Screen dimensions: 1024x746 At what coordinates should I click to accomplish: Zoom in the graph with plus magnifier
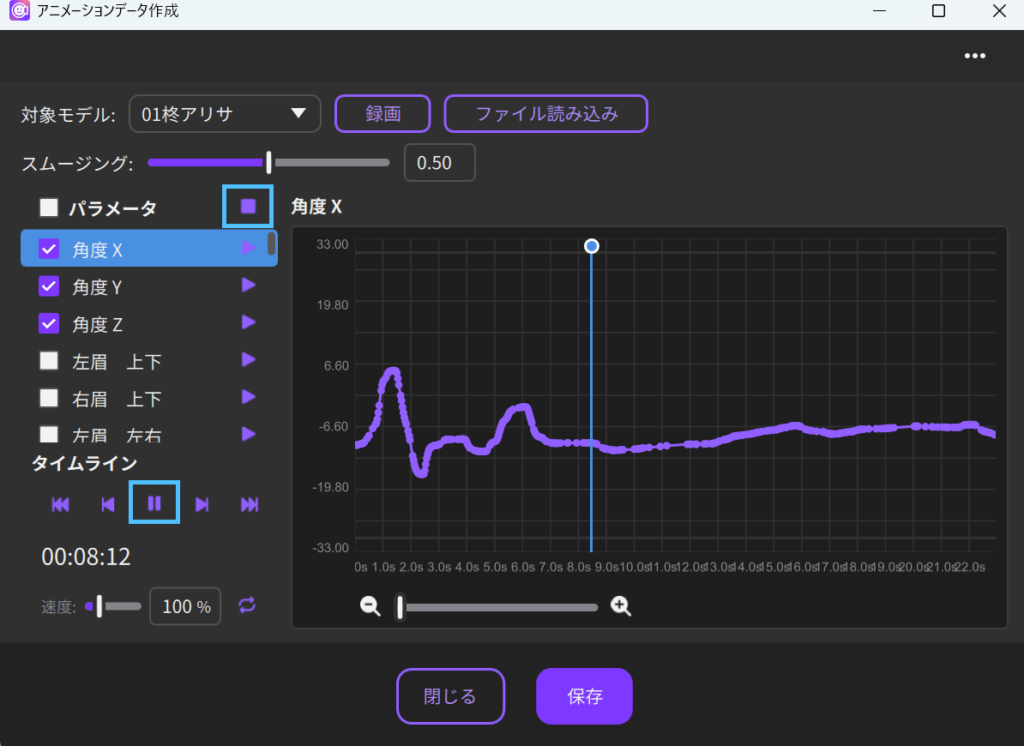[x=621, y=606]
